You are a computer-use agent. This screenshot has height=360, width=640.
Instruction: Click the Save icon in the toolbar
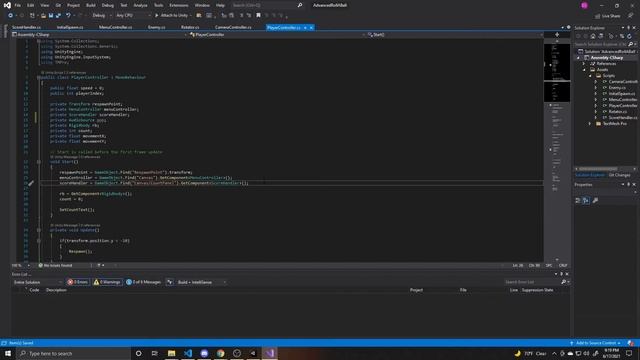click(x=51, y=16)
